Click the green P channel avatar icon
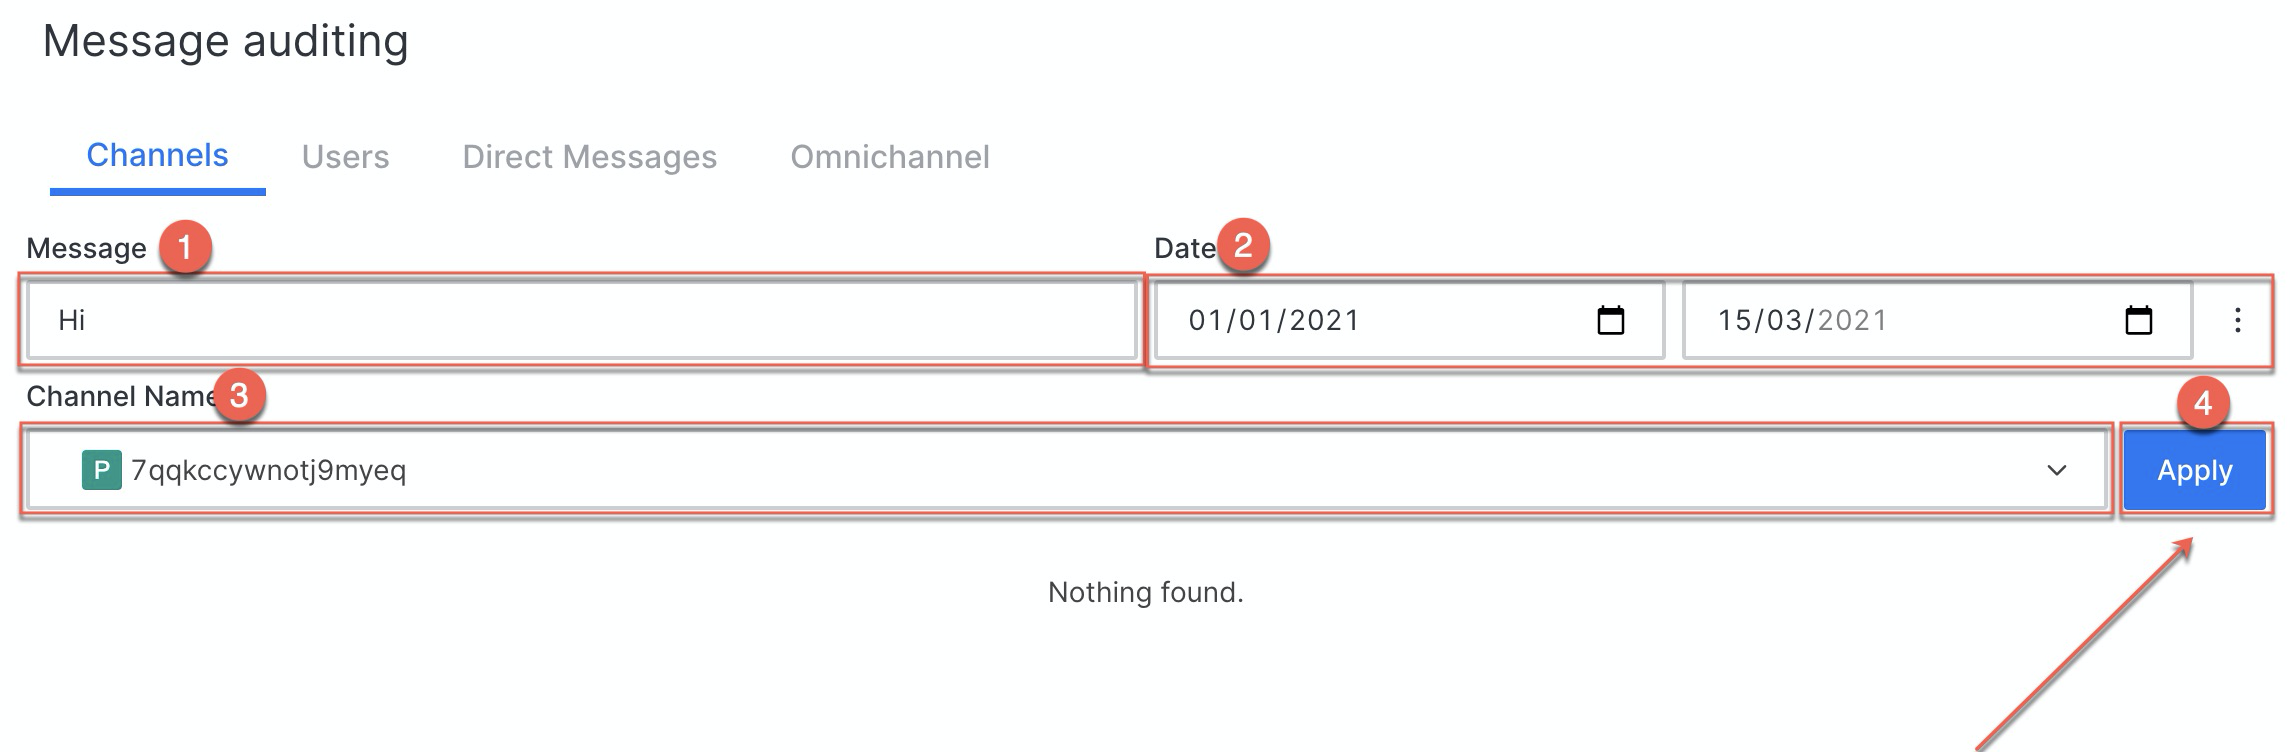The height and width of the screenshot is (752, 2290). (x=101, y=470)
